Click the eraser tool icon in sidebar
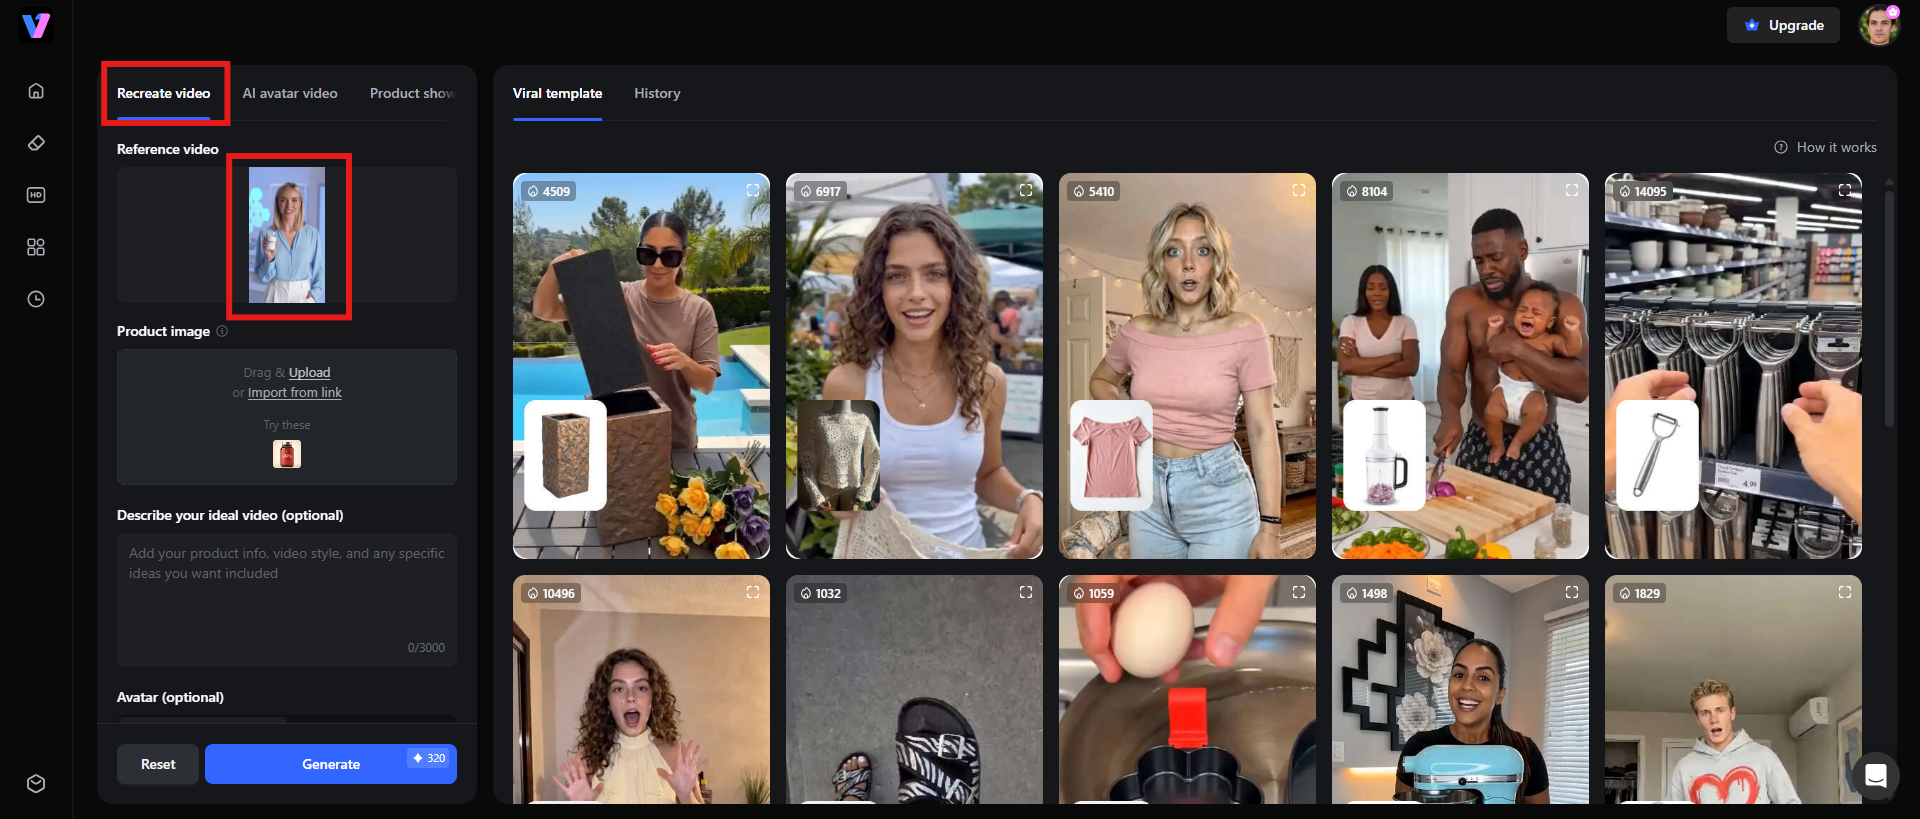The width and height of the screenshot is (1920, 819). click(36, 143)
